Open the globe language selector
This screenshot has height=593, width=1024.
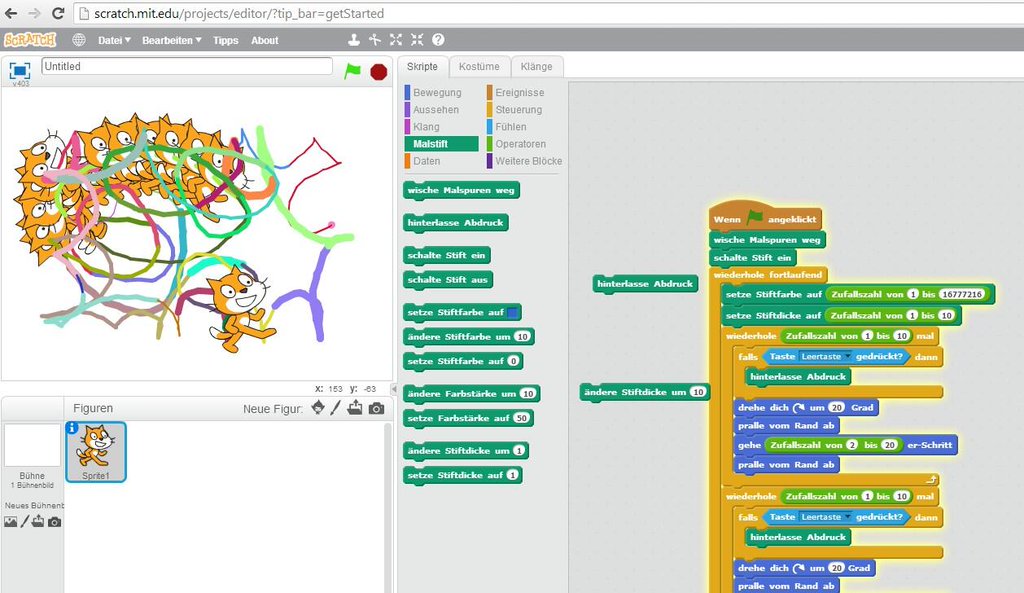click(x=79, y=40)
